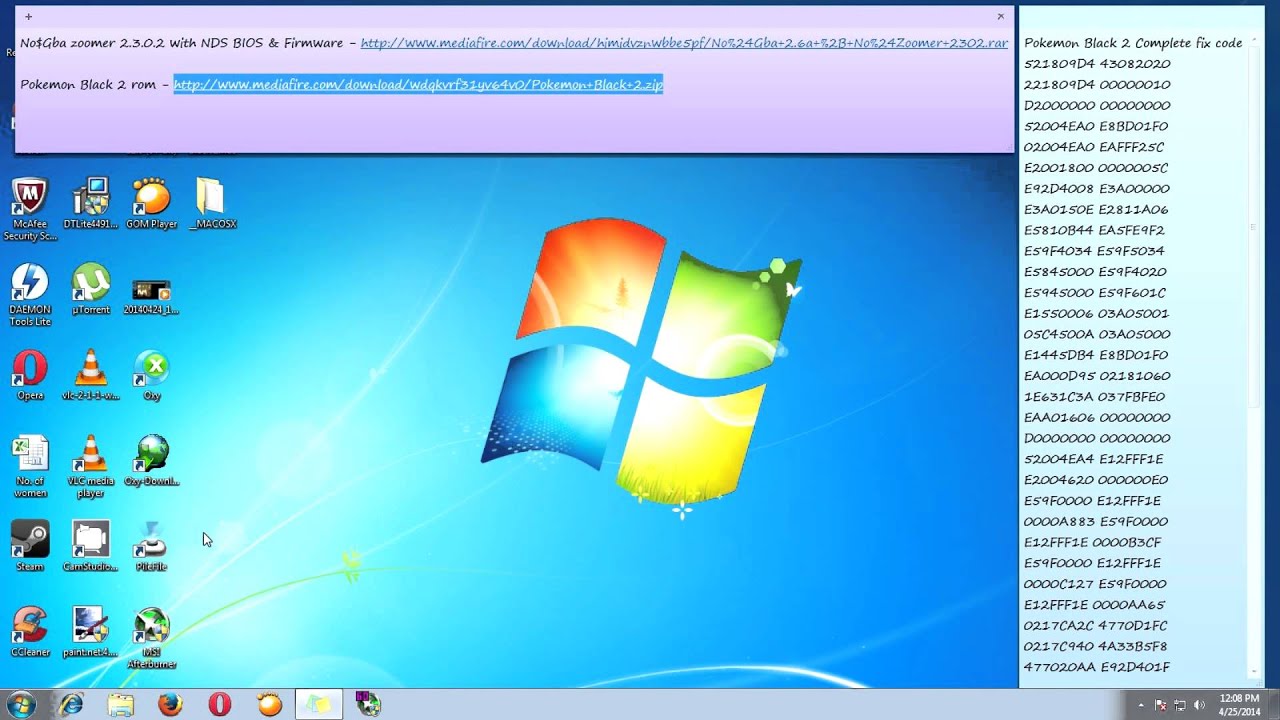Click the code line 'E1550006 03A05001'

[x=1097, y=314]
